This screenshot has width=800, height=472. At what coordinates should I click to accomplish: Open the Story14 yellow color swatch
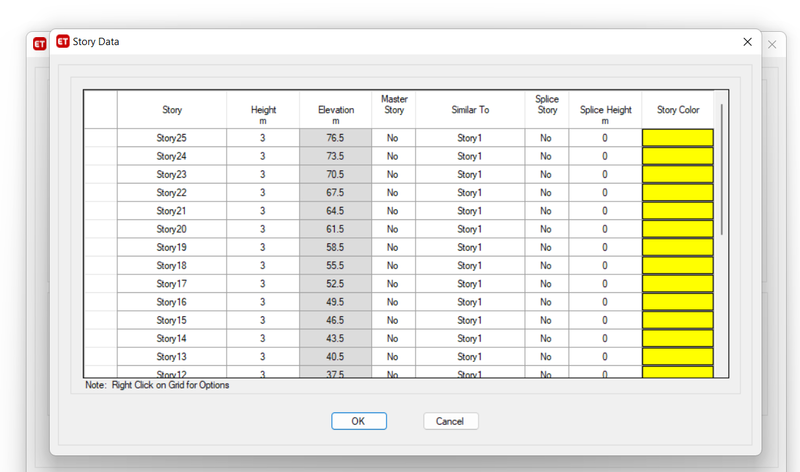[x=678, y=338]
